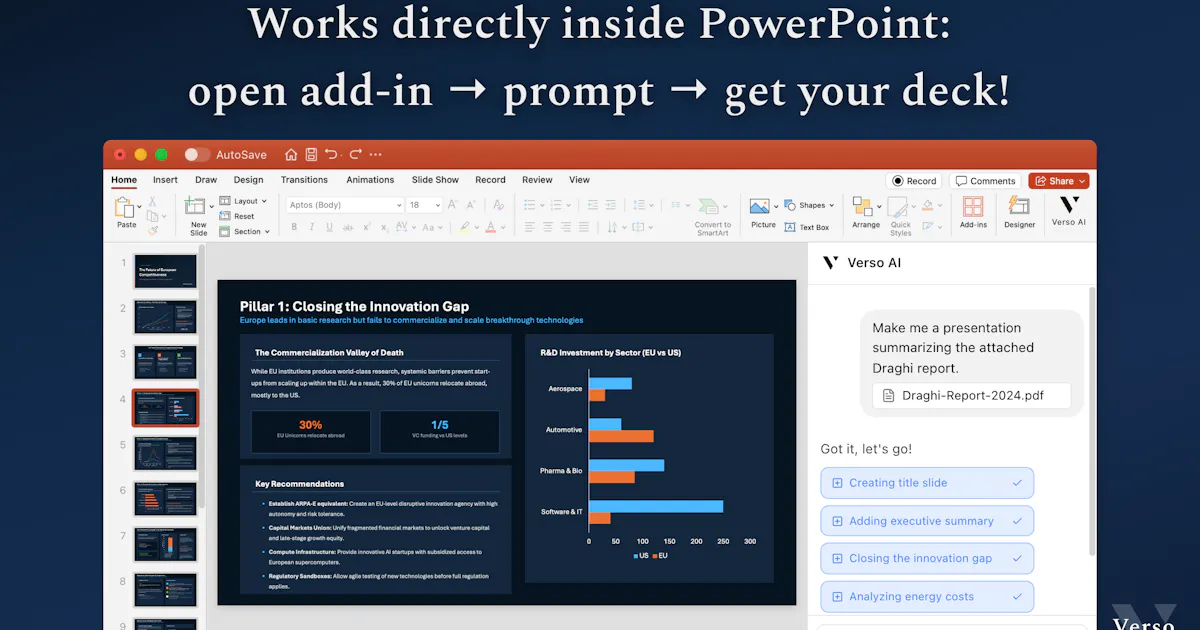The height and width of the screenshot is (630, 1200).
Task: Toggle the AutoSave switch
Action: [197, 154]
